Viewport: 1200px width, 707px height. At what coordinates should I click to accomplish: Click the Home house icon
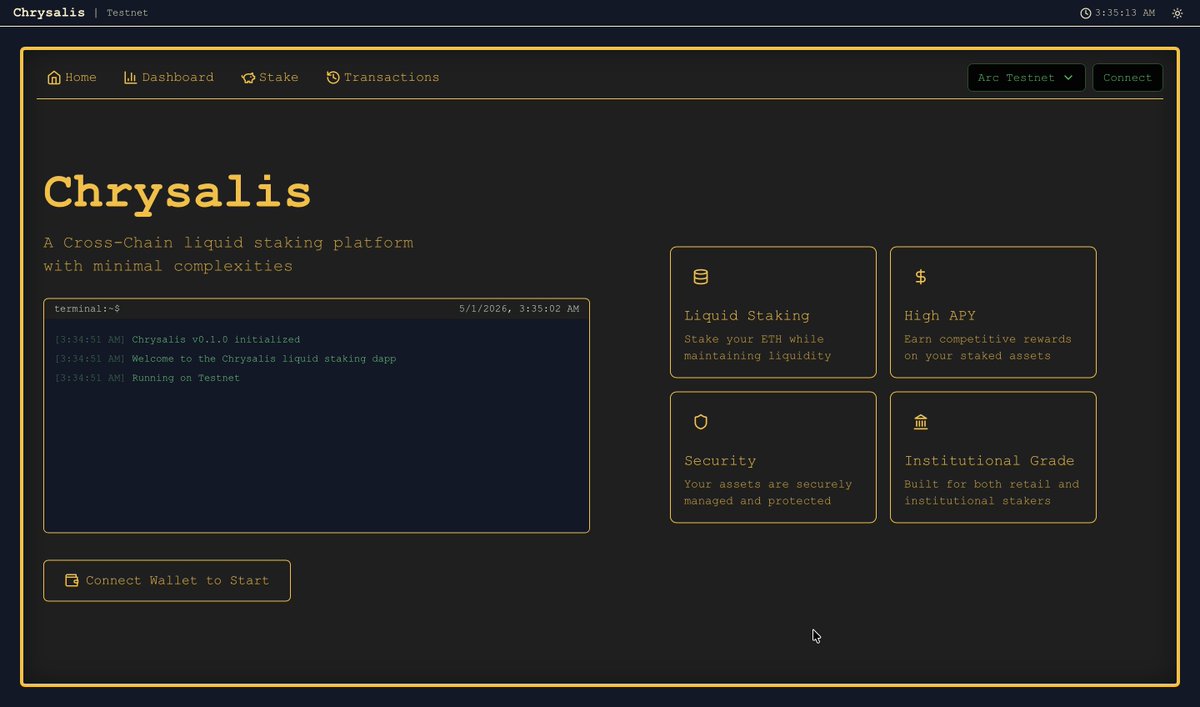54,78
